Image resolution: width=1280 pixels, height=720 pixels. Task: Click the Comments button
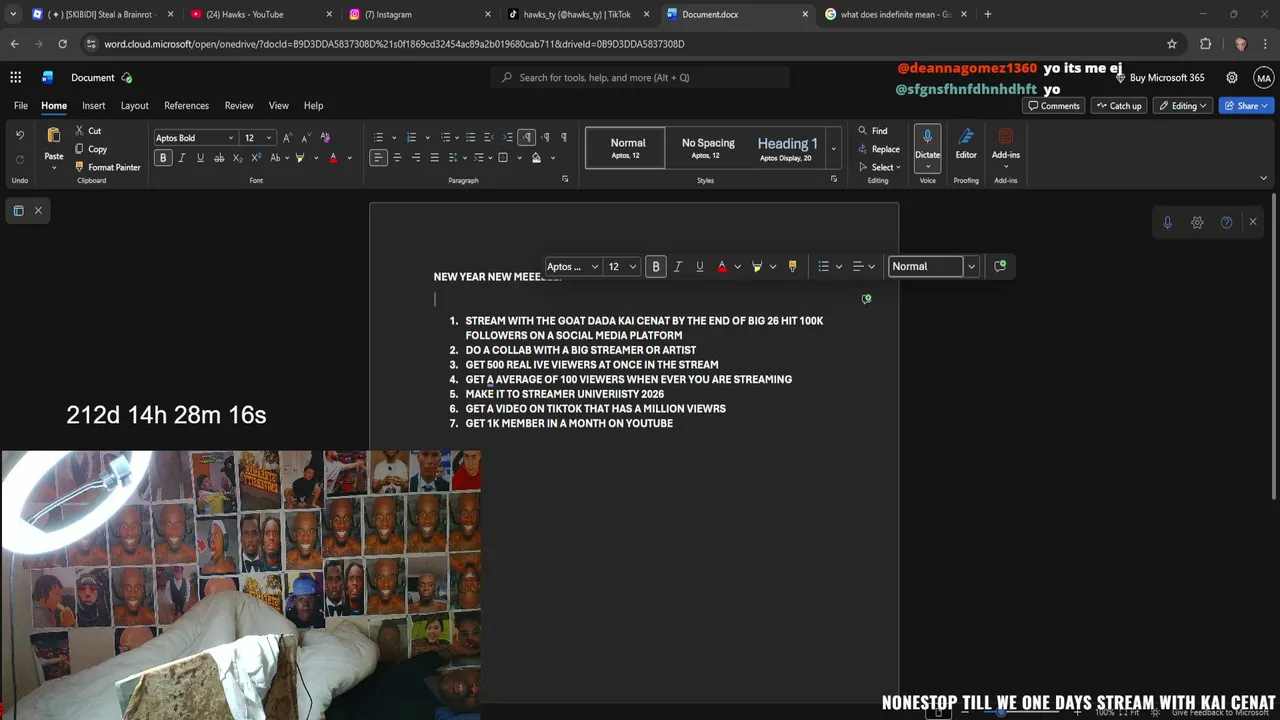click(x=1053, y=105)
